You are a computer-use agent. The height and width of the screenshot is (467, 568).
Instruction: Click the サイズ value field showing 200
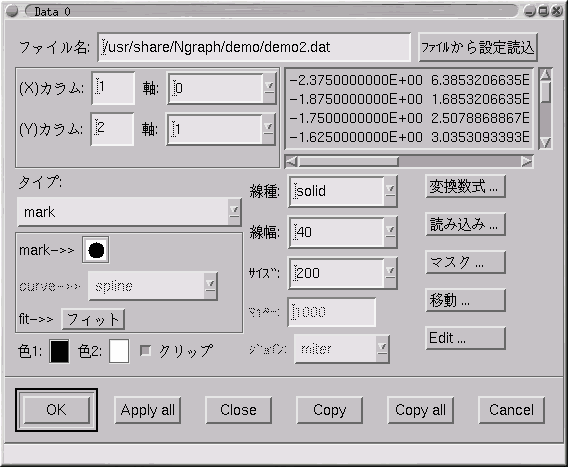point(337,273)
